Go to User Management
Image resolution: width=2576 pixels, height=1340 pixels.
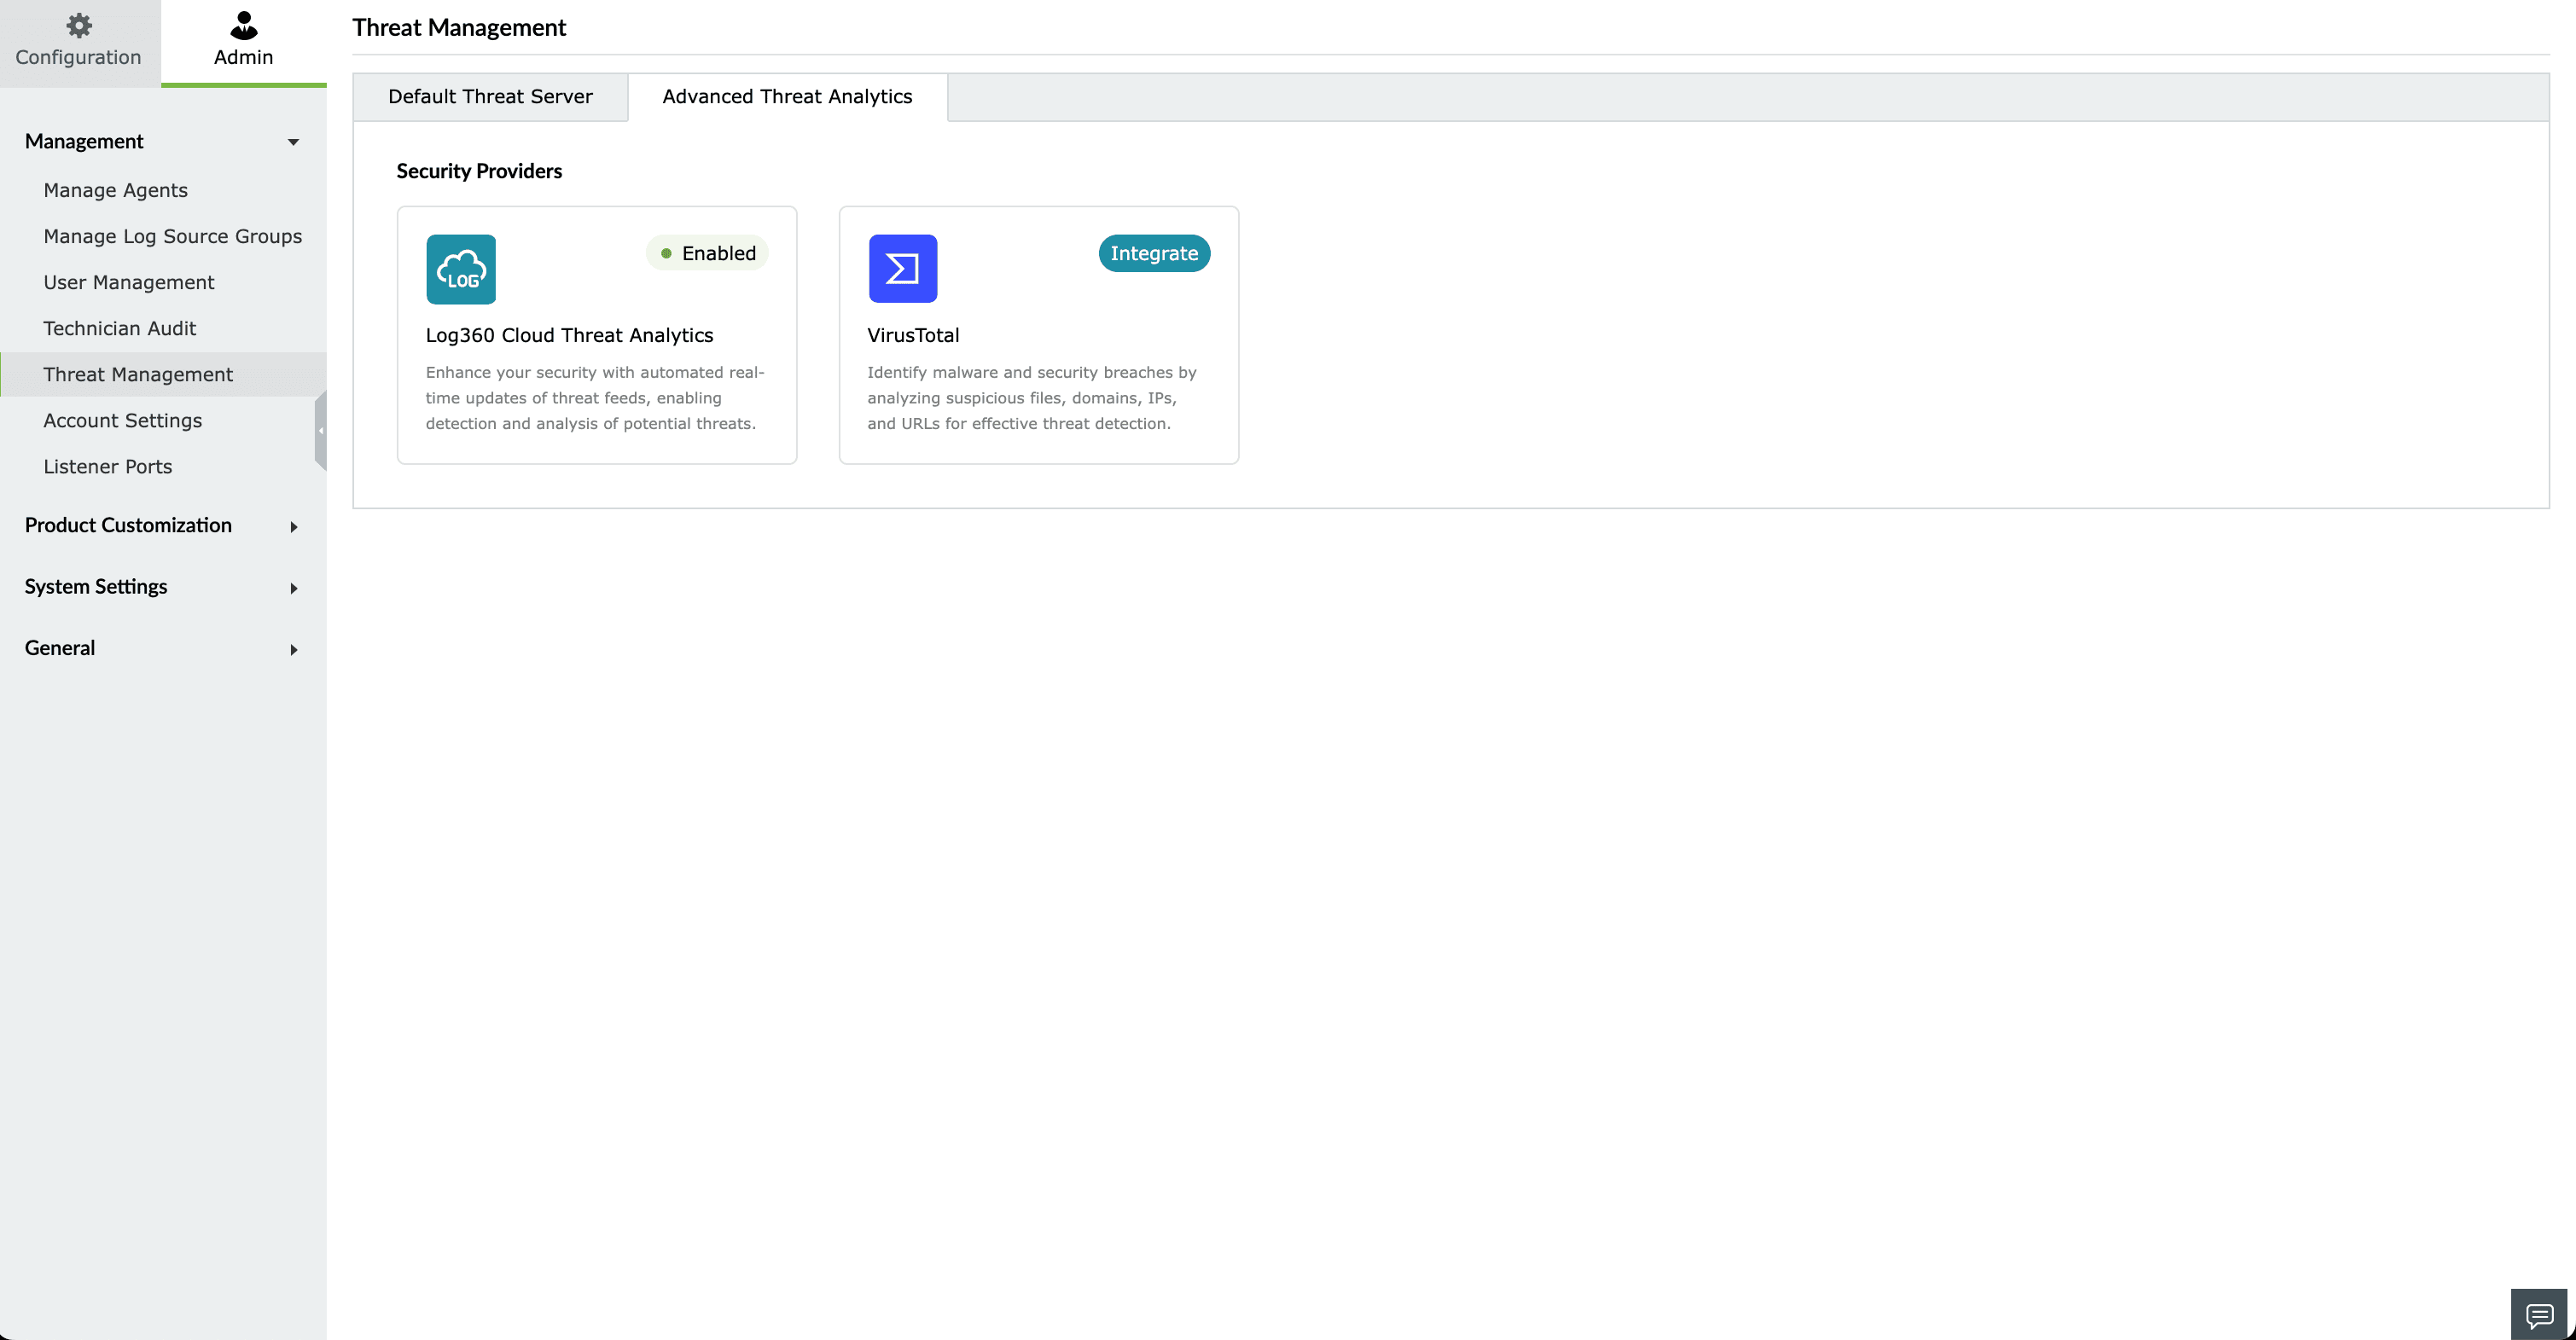click(x=128, y=282)
